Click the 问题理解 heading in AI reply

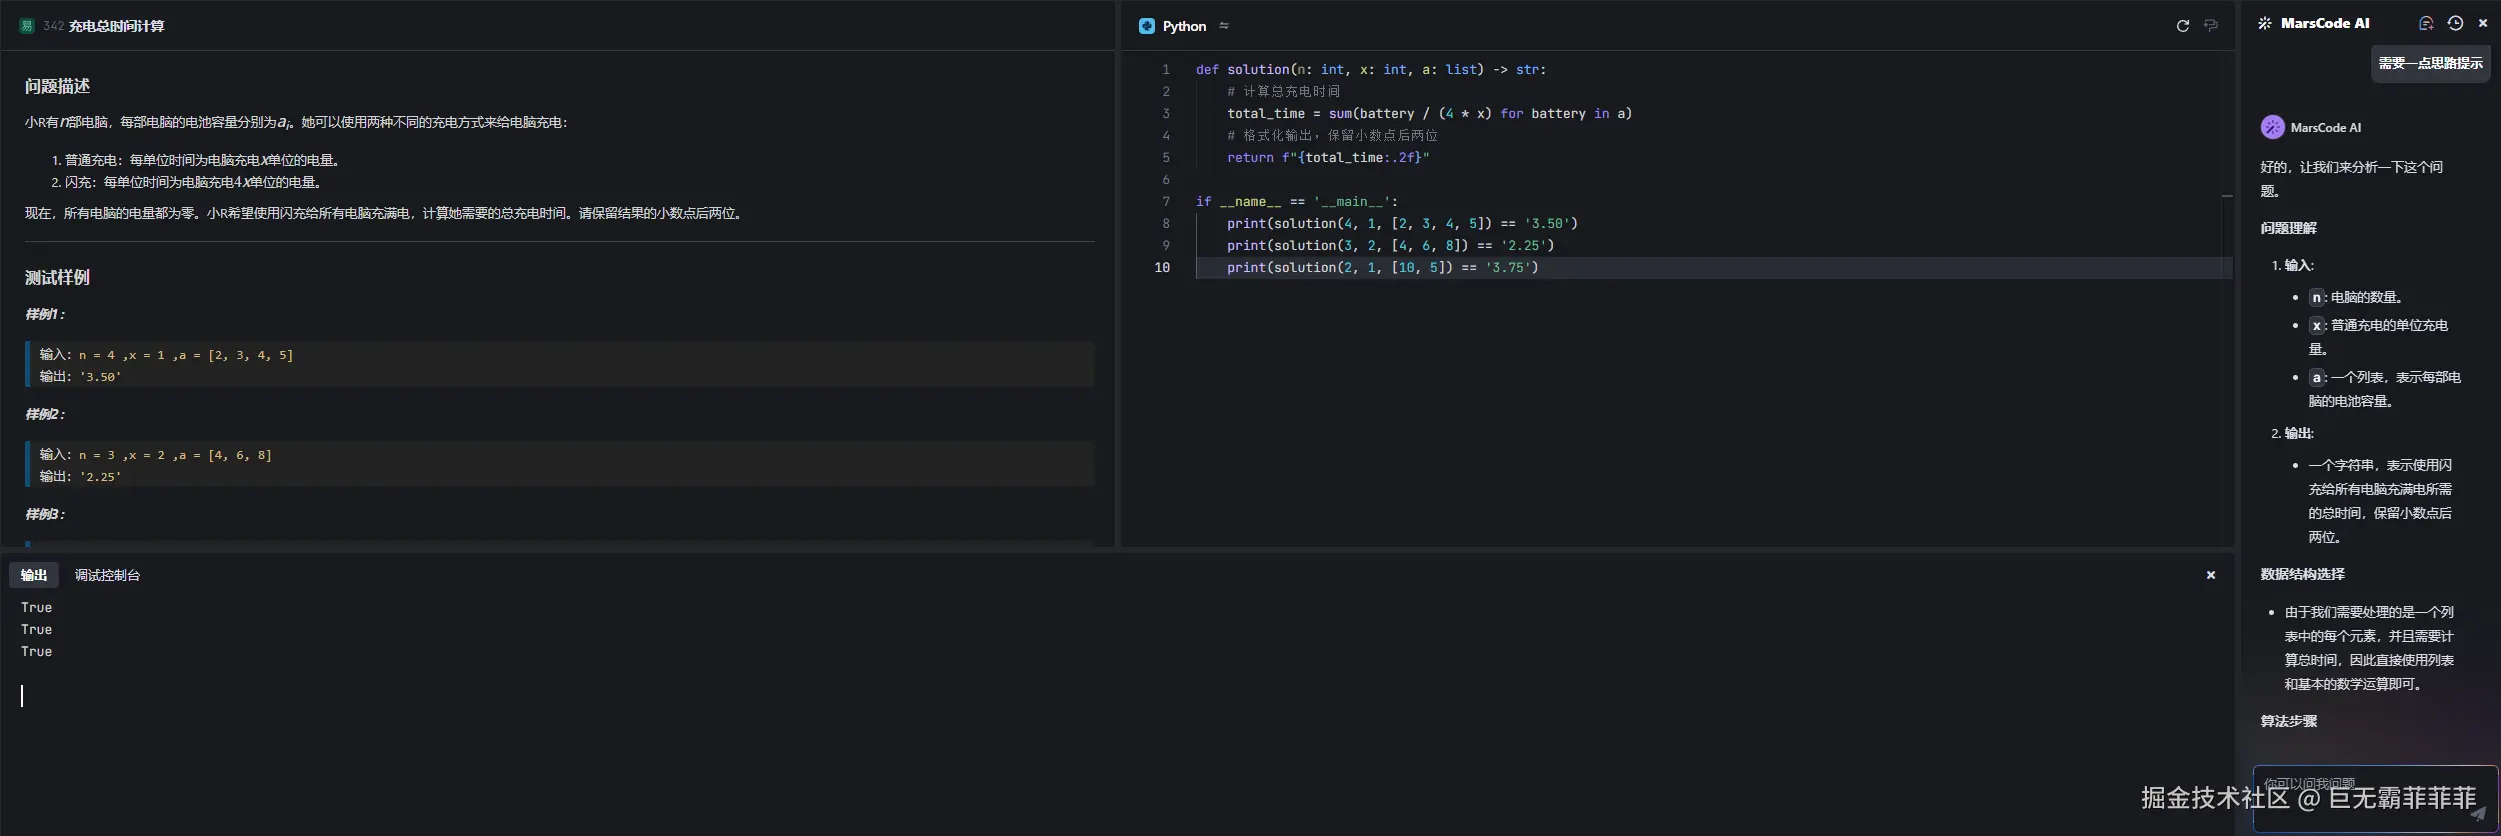coord(2288,229)
